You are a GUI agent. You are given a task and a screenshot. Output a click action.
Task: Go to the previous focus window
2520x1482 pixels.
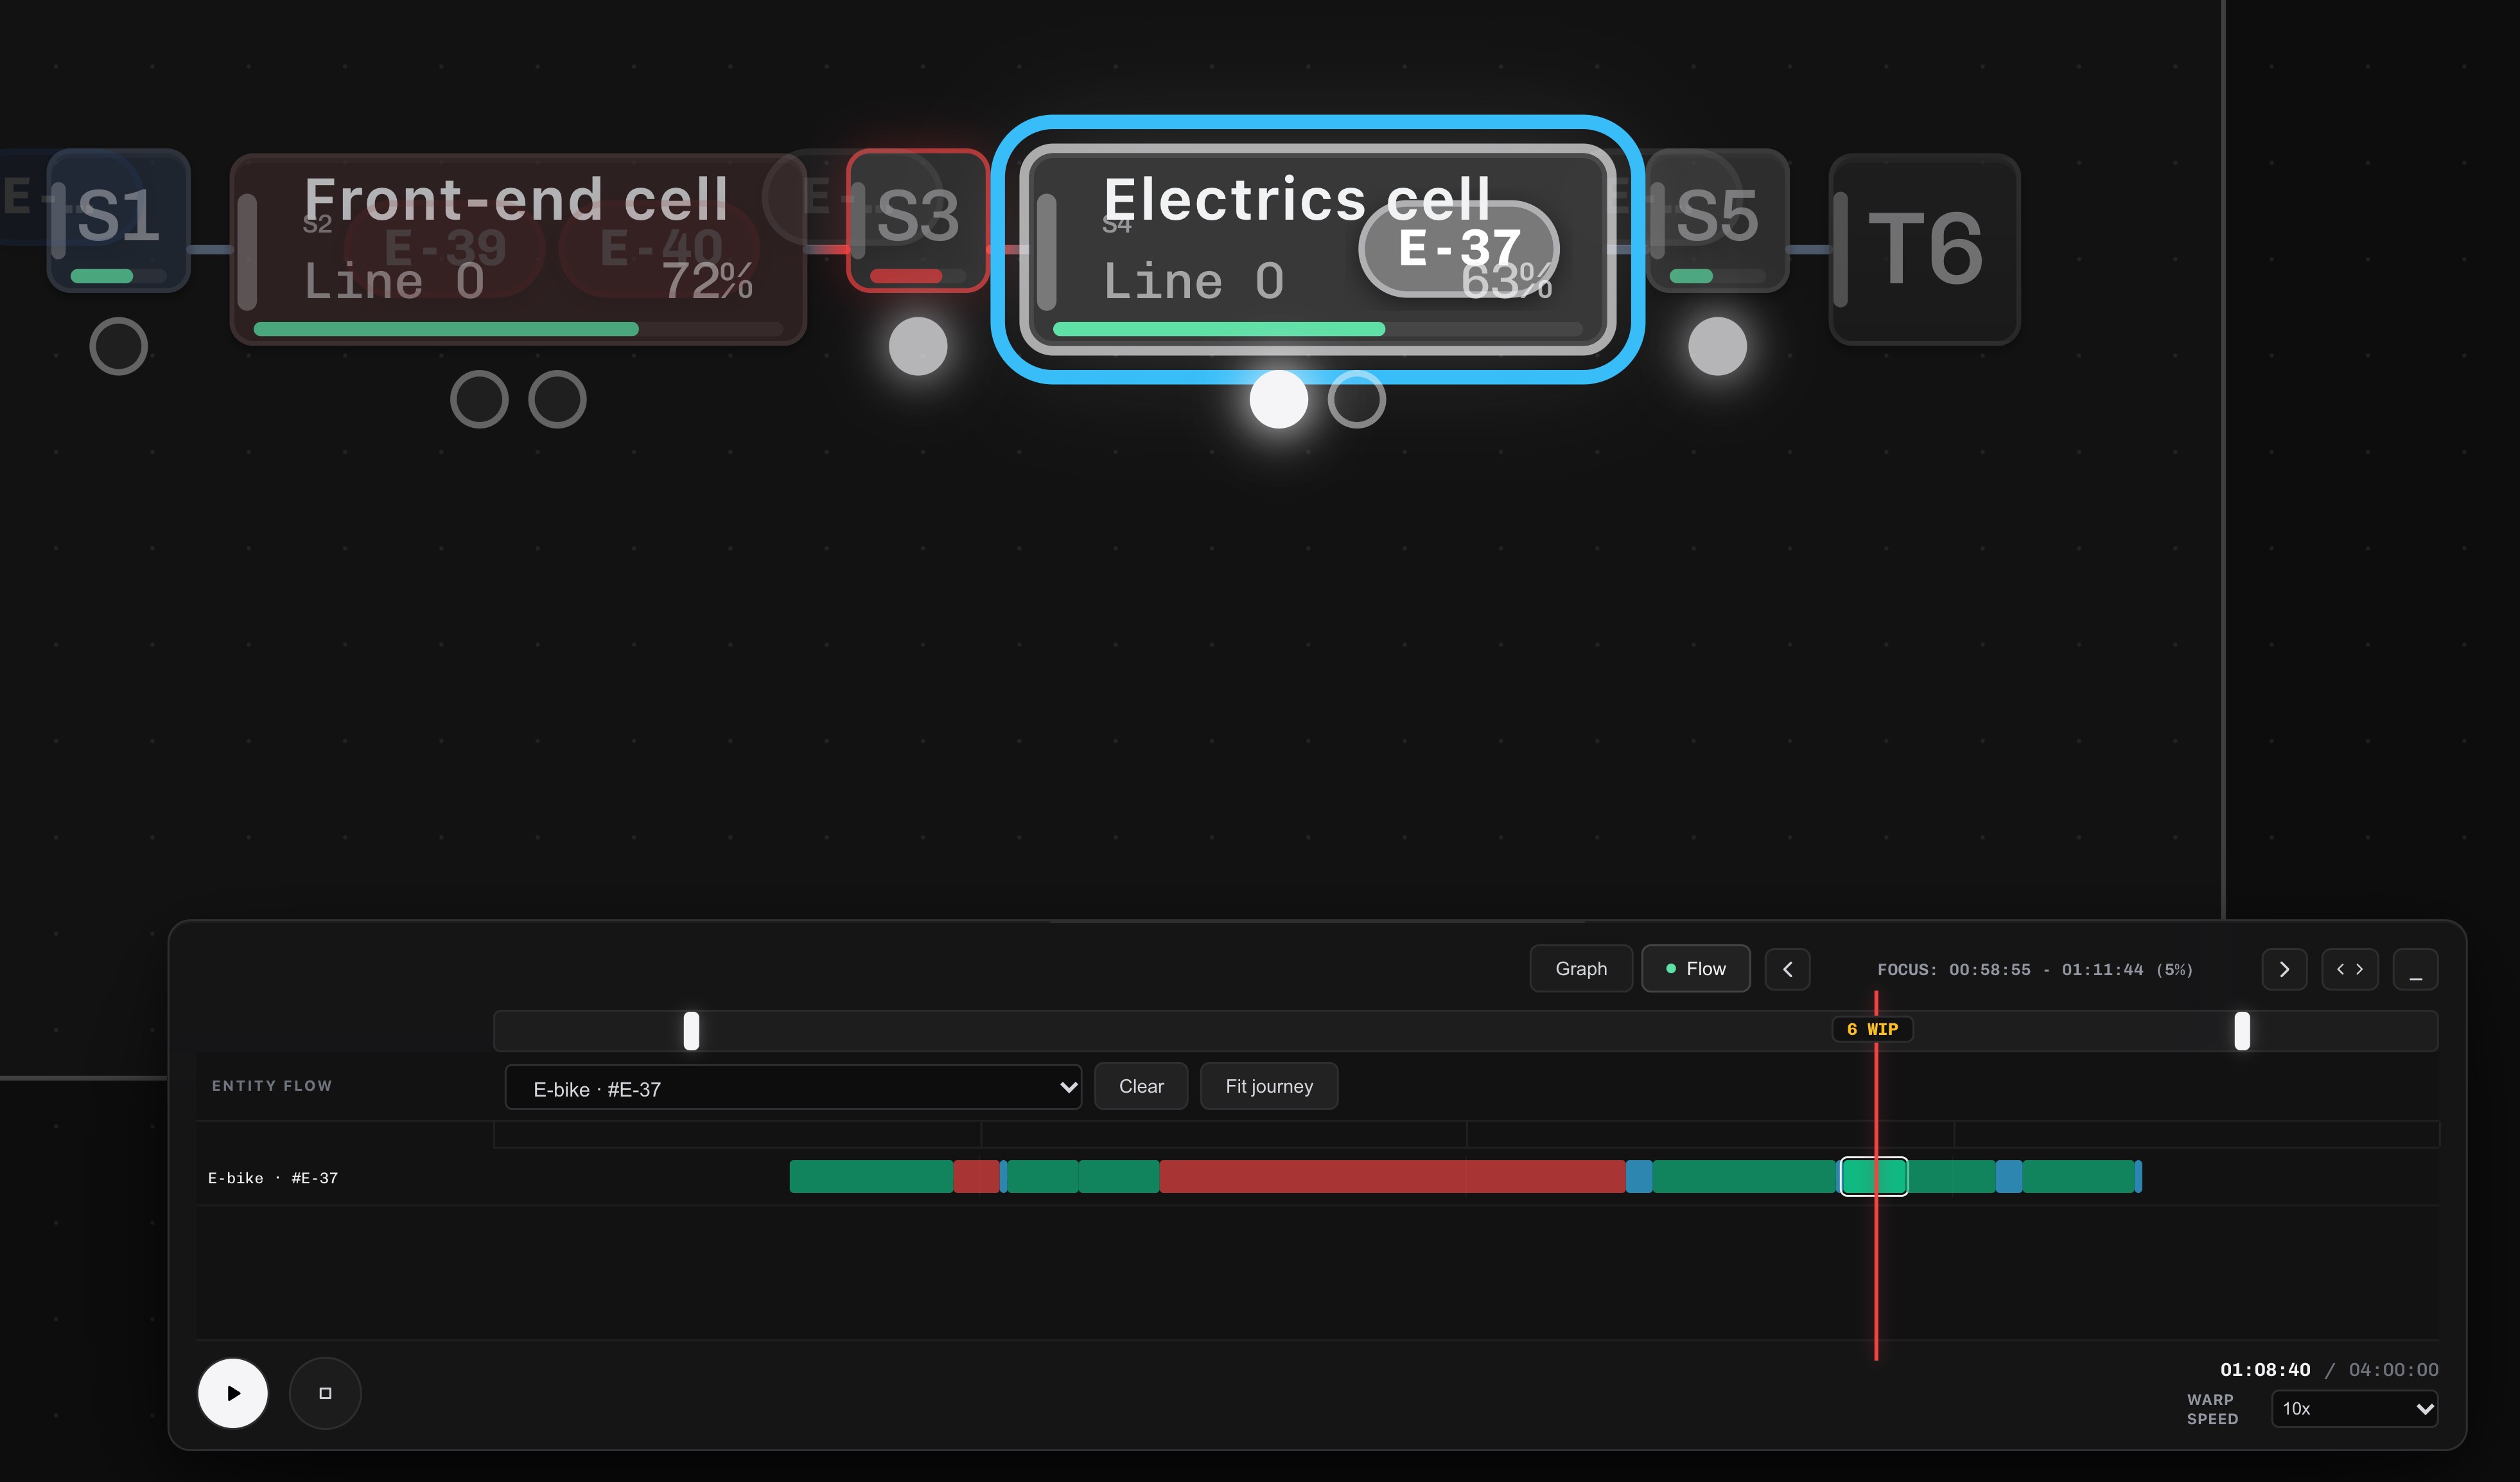1787,969
